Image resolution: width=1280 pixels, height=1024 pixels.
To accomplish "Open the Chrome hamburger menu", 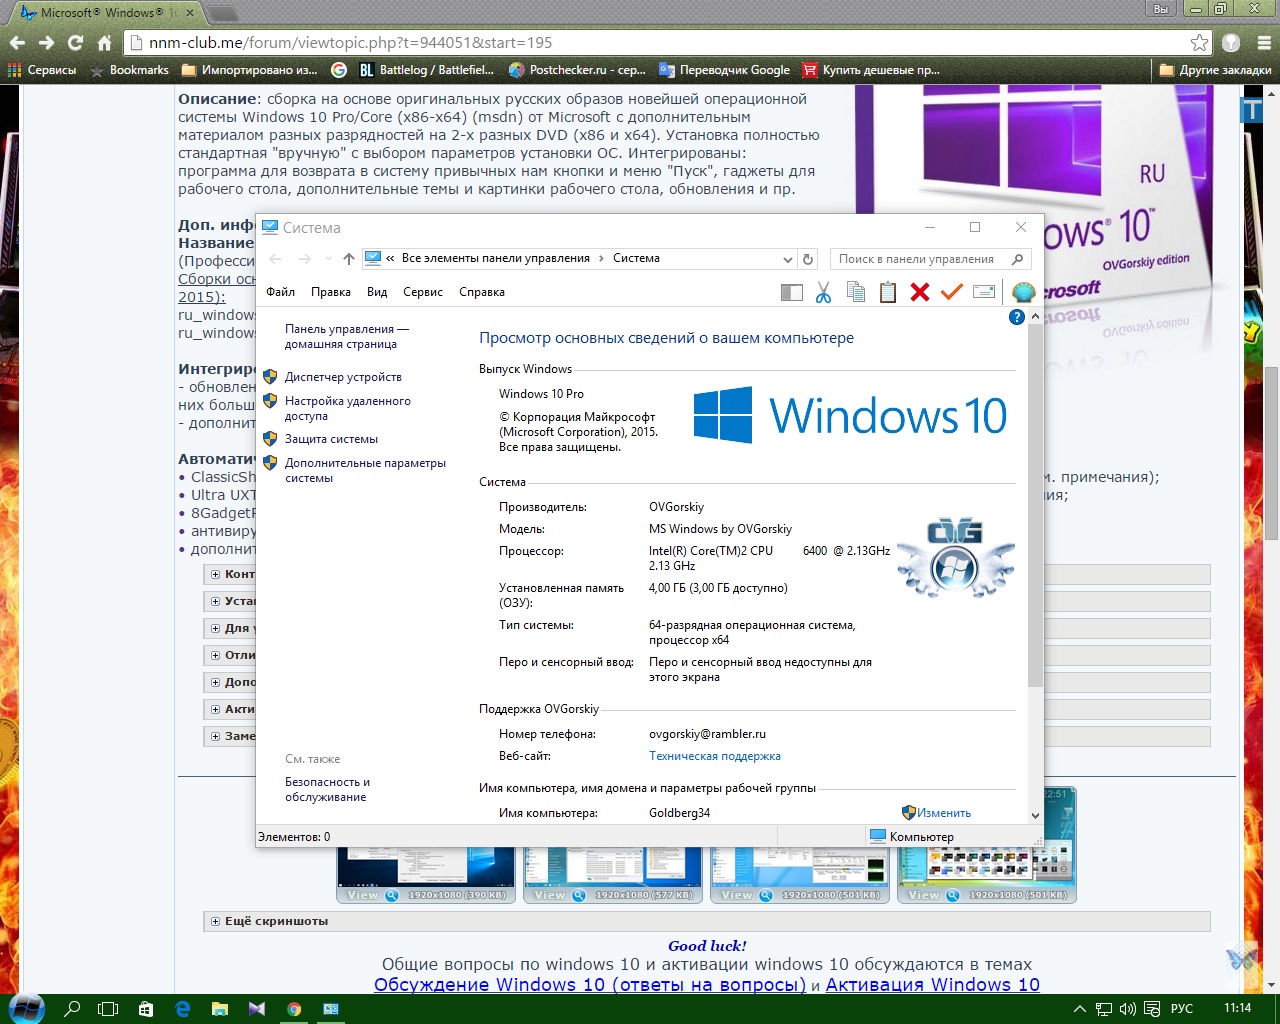I will point(1264,43).
